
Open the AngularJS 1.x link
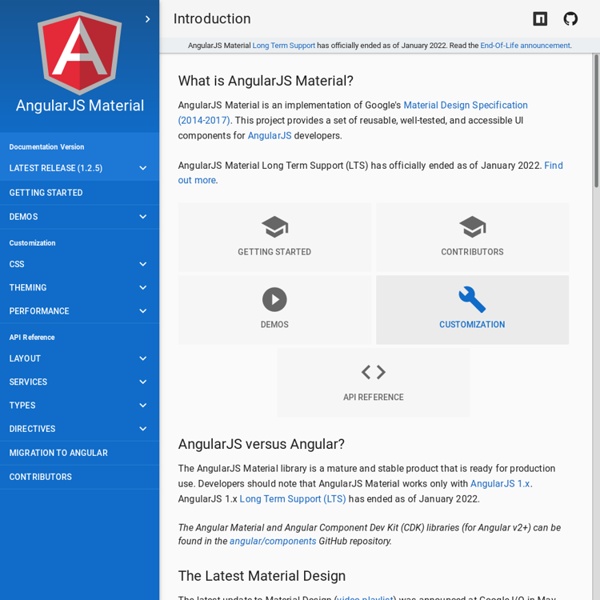coord(501,484)
